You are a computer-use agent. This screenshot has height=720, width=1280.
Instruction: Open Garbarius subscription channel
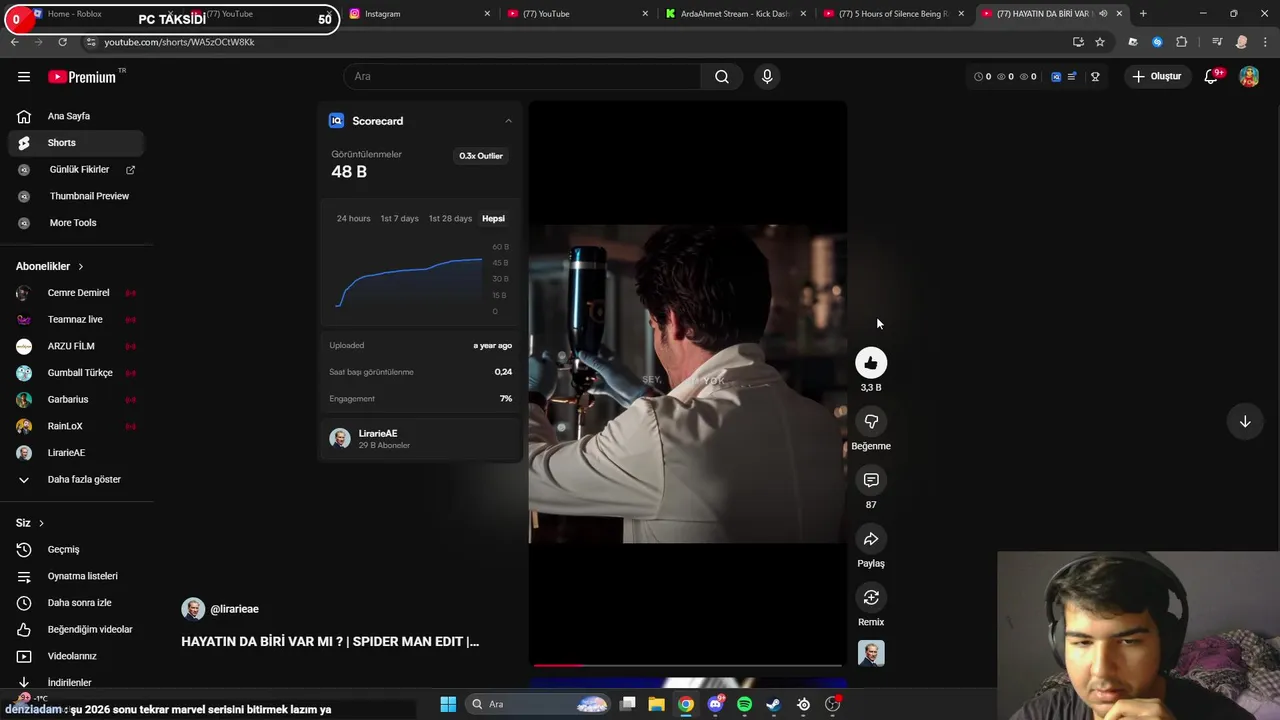coord(76,400)
